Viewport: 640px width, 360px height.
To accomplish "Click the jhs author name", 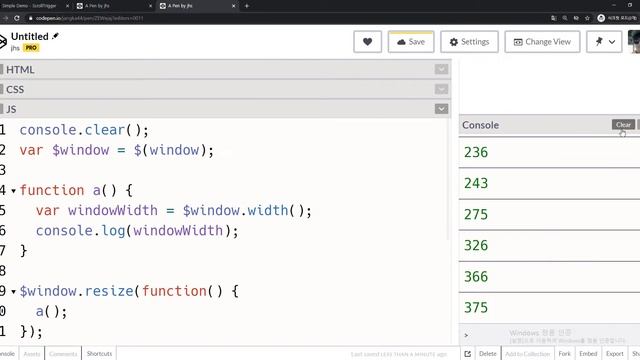I will (15, 48).
